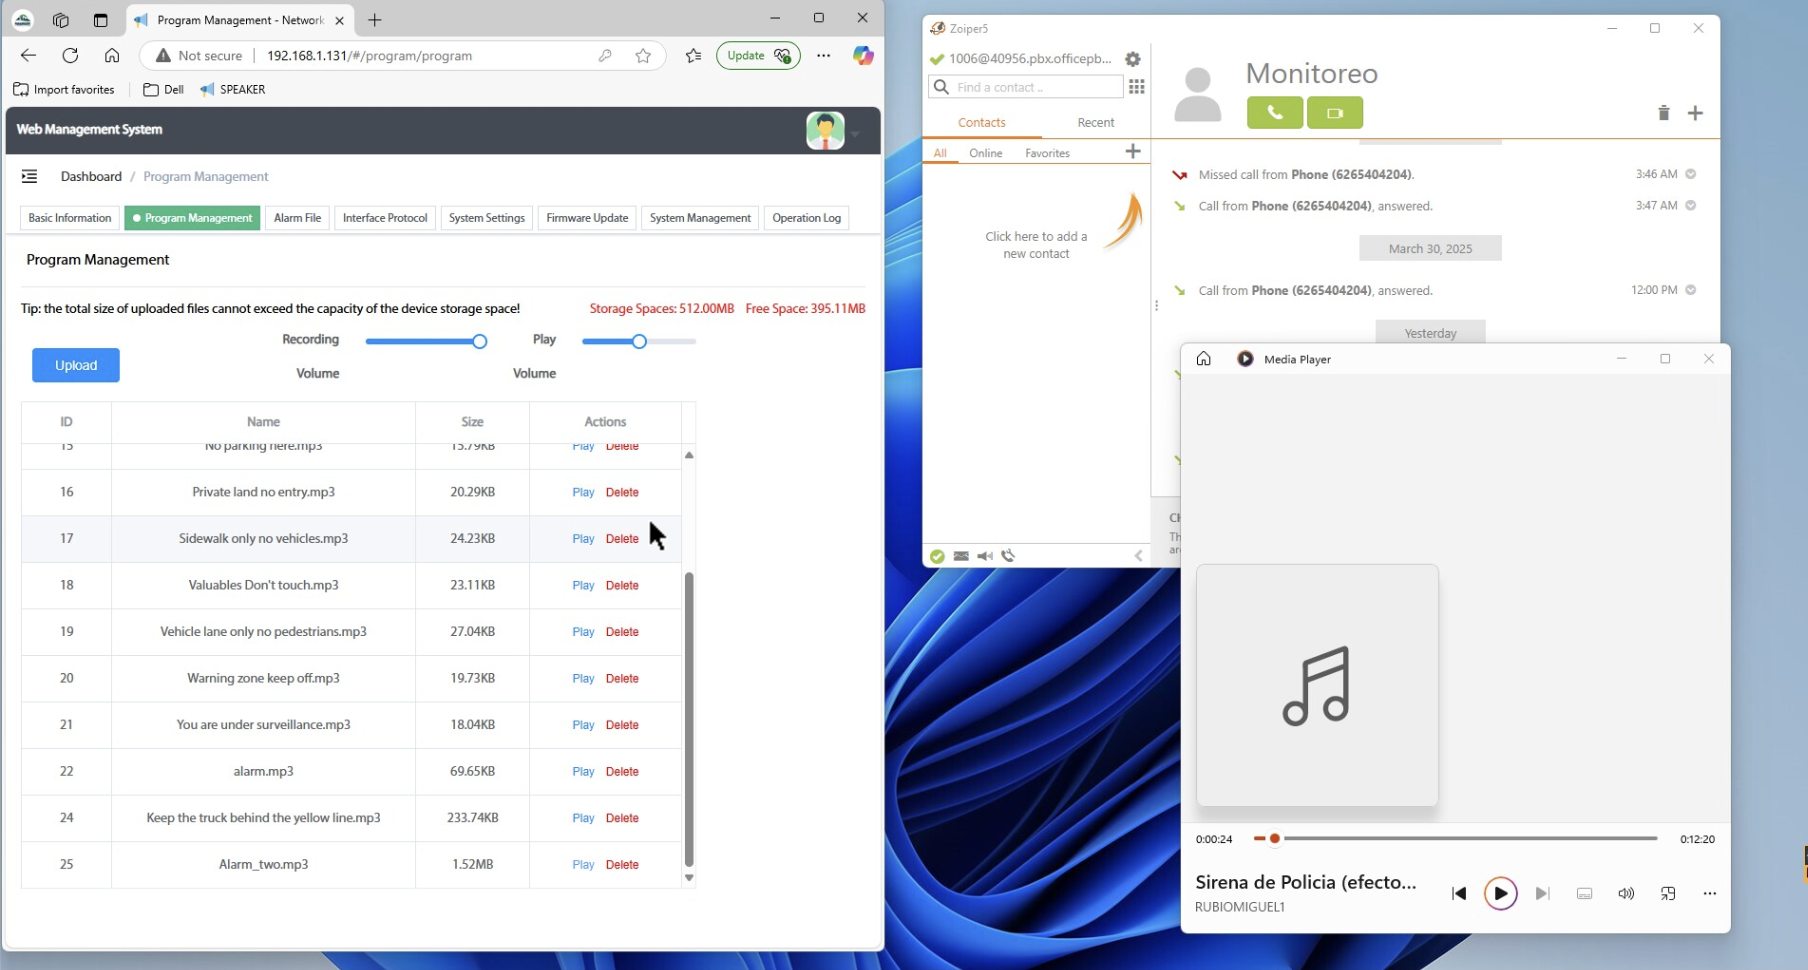The height and width of the screenshot is (970, 1808).
Task: Delete Sidewalk only no vehicles.mp3
Action: 622,539
